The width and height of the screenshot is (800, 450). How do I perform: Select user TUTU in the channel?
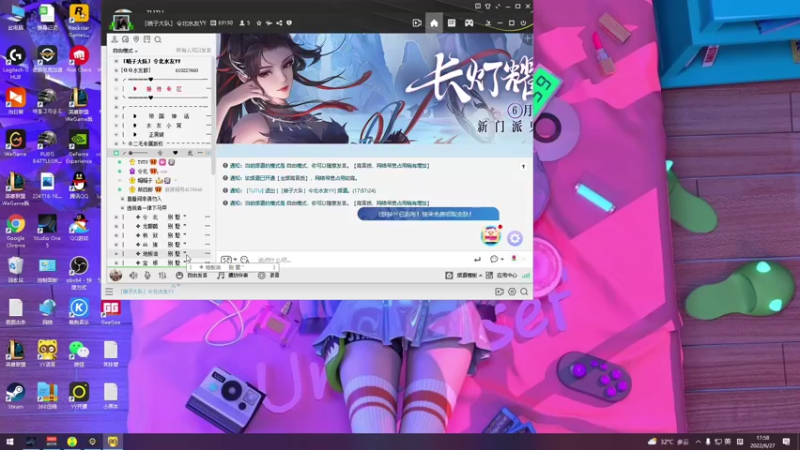click(x=143, y=162)
